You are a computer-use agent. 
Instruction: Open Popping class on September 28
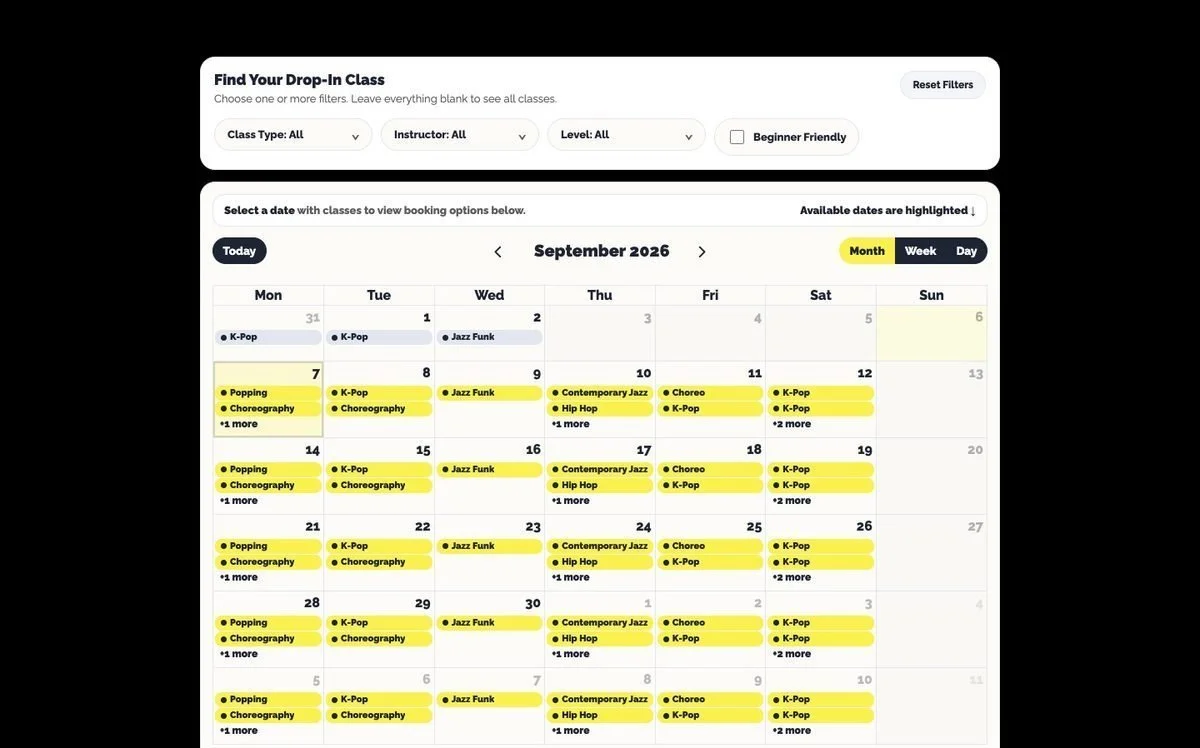(x=269, y=622)
